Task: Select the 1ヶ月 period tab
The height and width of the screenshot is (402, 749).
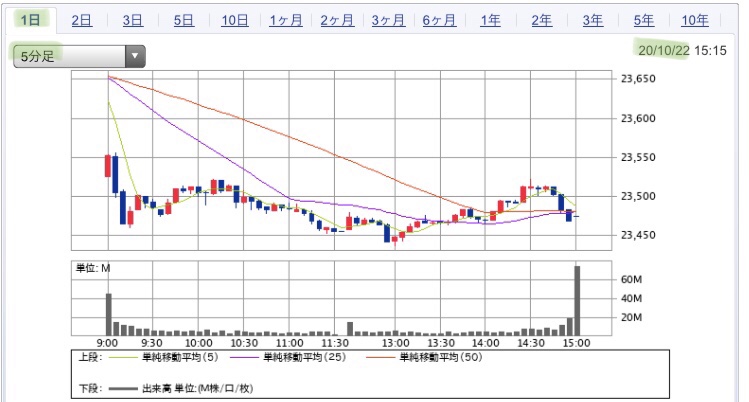Action: click(x=286, y=20)
